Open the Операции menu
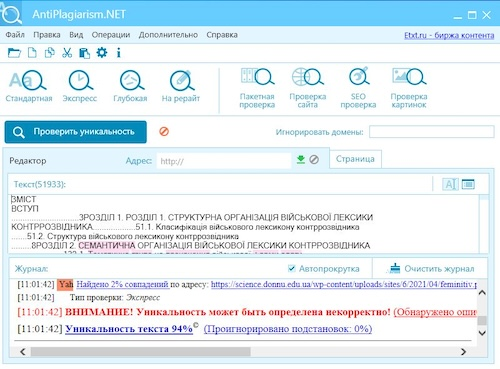Image resolution: width=500 pixels, height=369 pixels. (x=111, y=35)
